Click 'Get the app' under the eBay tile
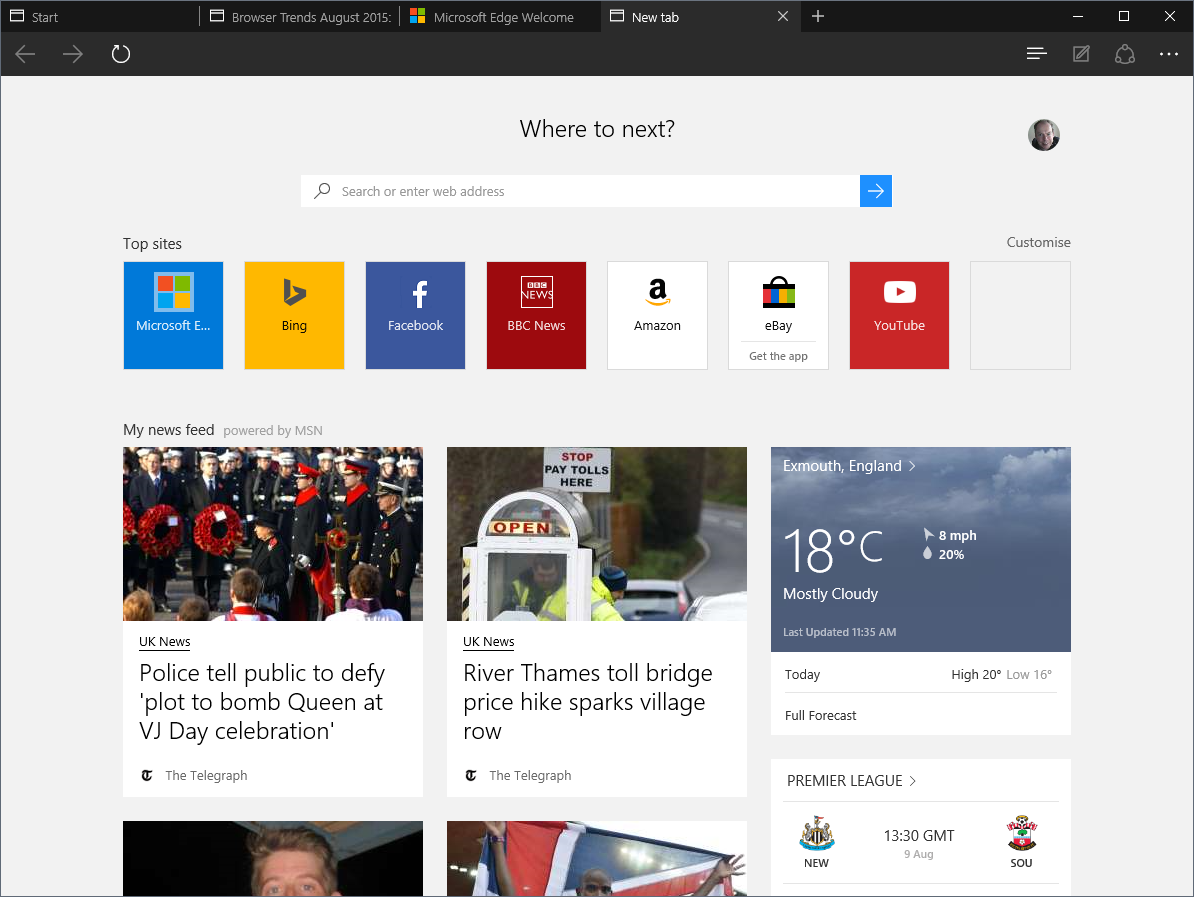1194x897 pixels. 778,355
